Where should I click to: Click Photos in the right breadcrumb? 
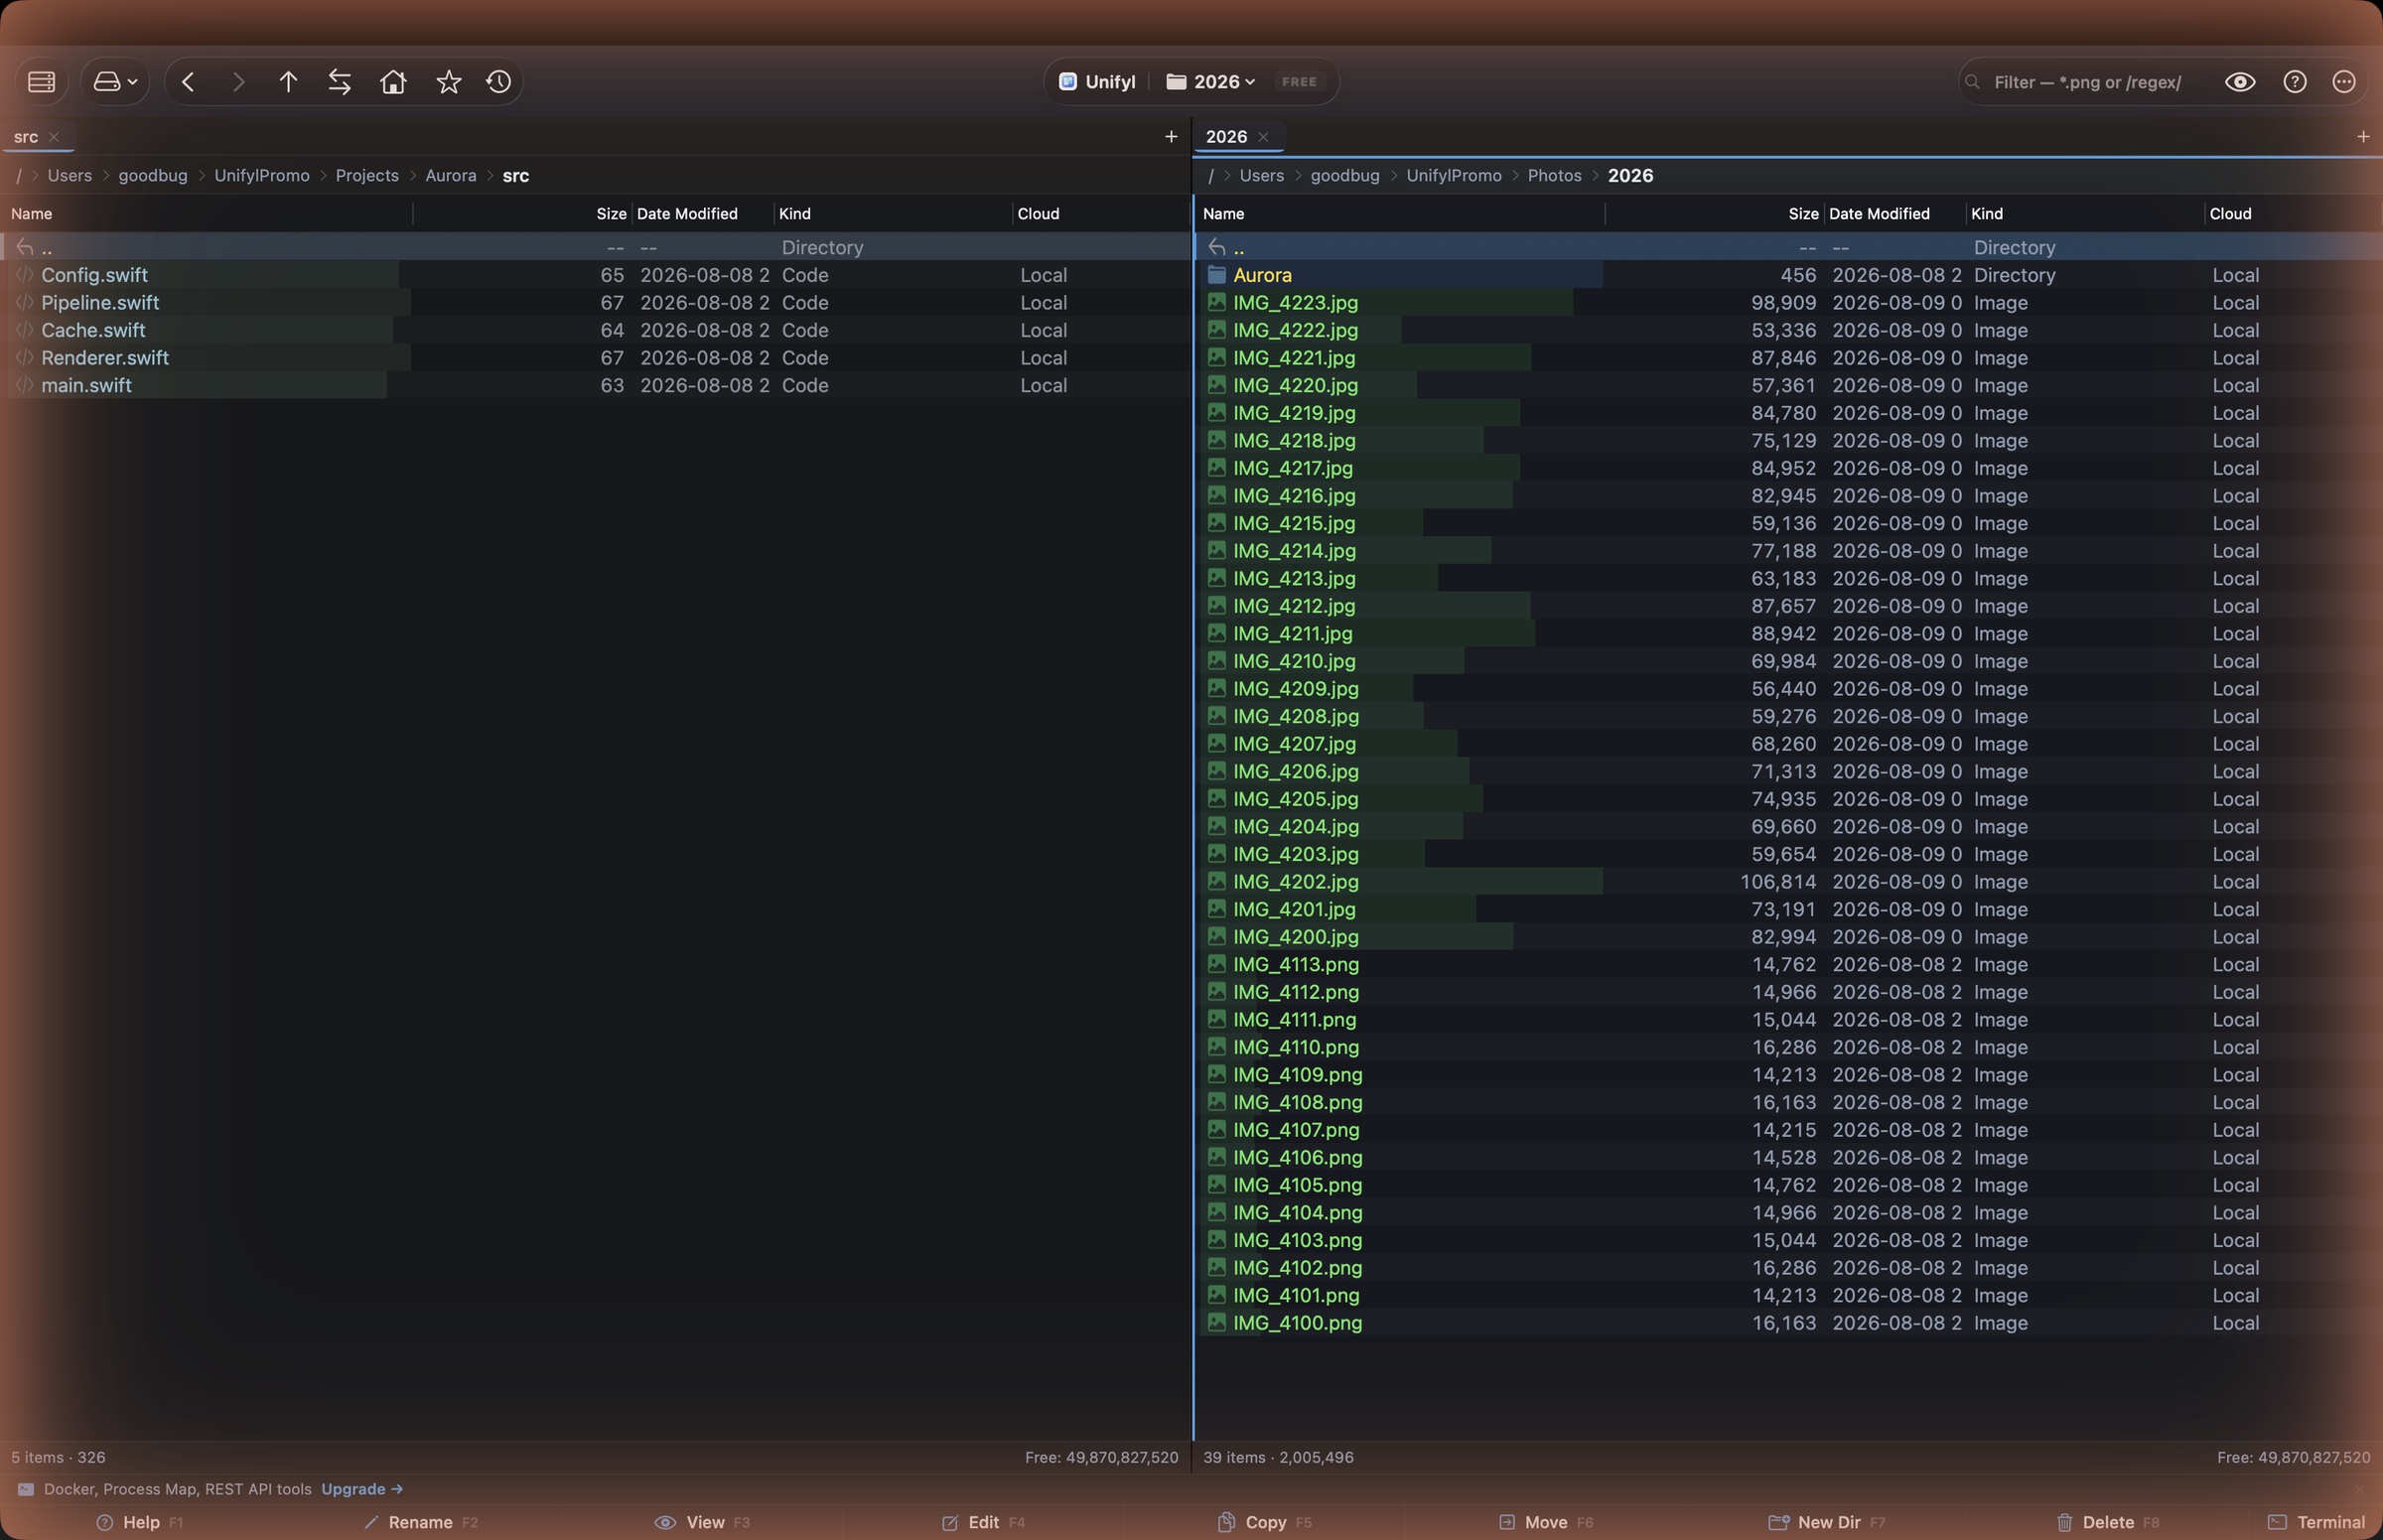[1554, 176]
